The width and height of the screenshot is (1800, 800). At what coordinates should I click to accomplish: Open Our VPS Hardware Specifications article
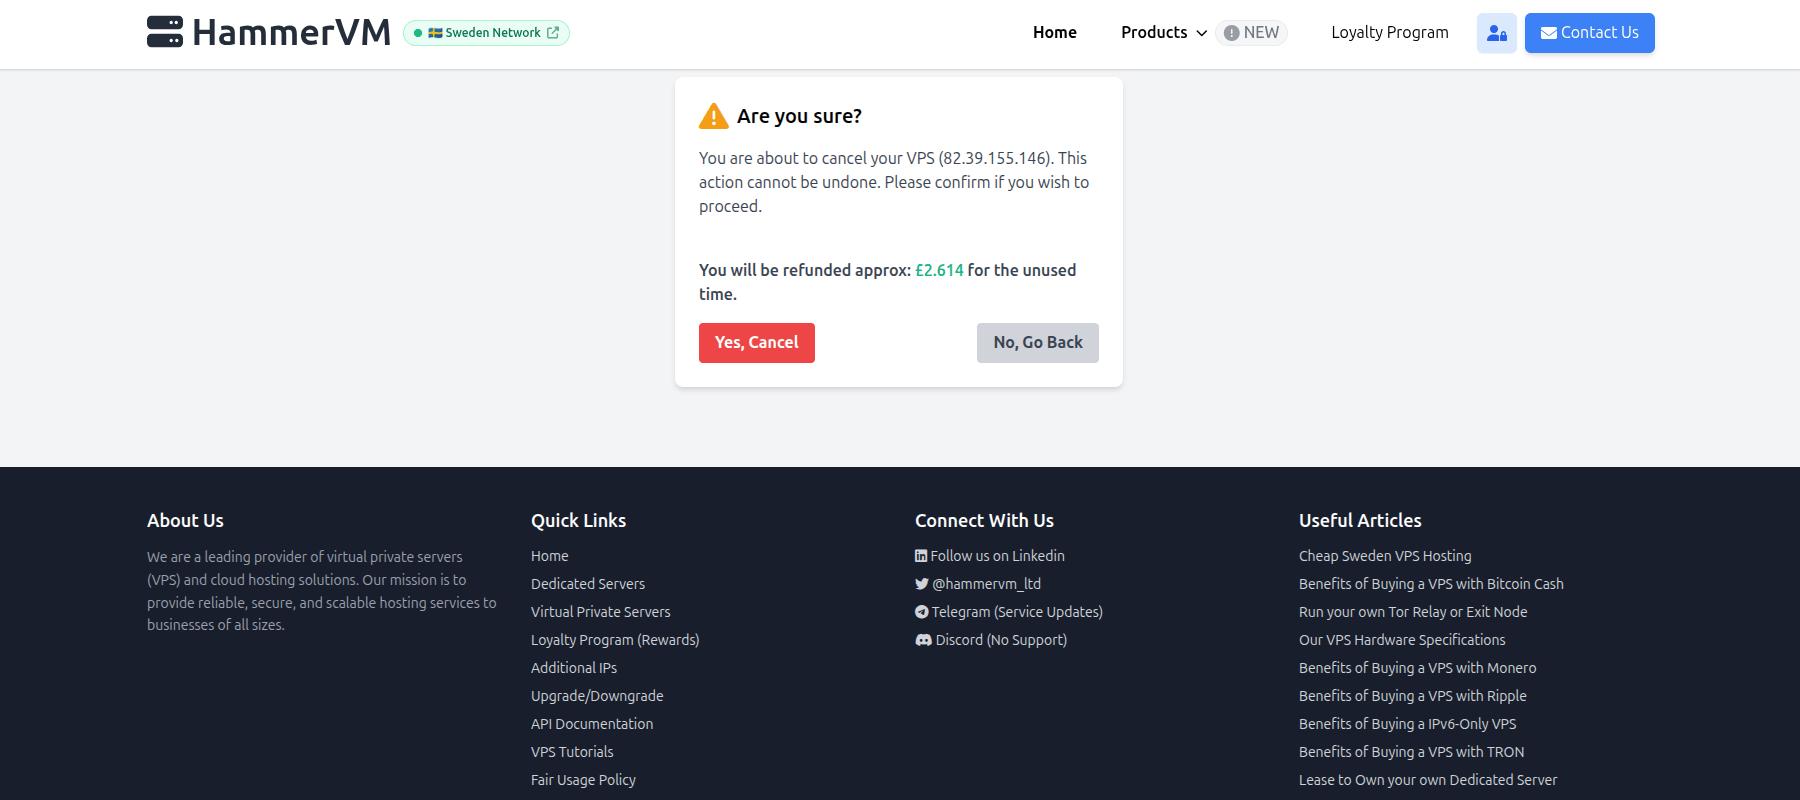pos(1402,640)
